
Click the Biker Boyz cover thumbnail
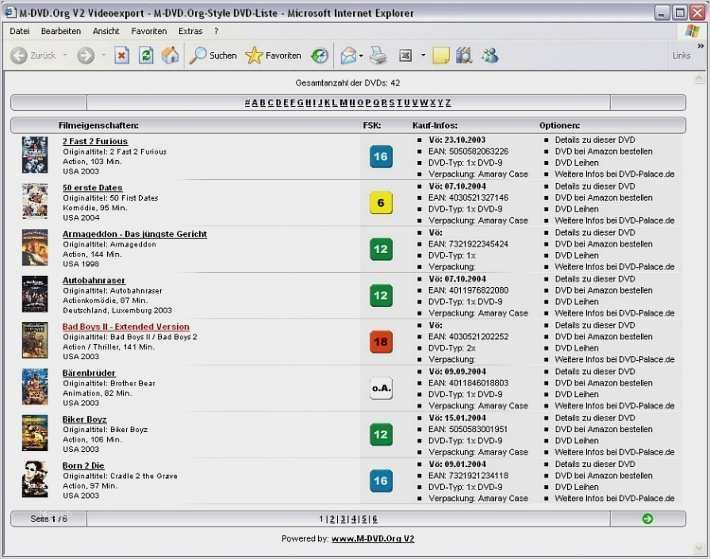pos(35,433)
